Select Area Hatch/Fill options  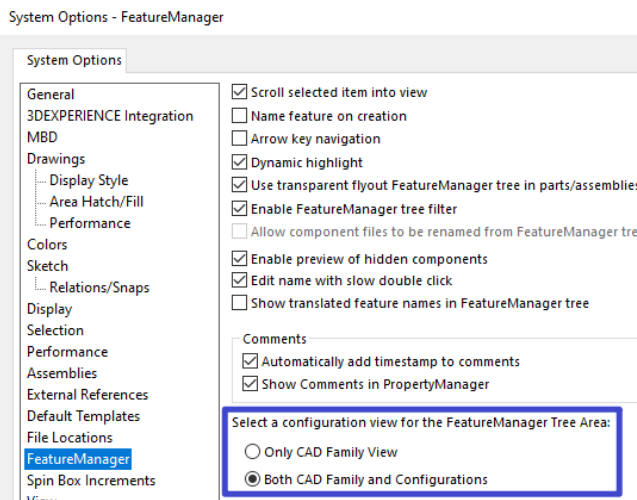click(96, 202)
